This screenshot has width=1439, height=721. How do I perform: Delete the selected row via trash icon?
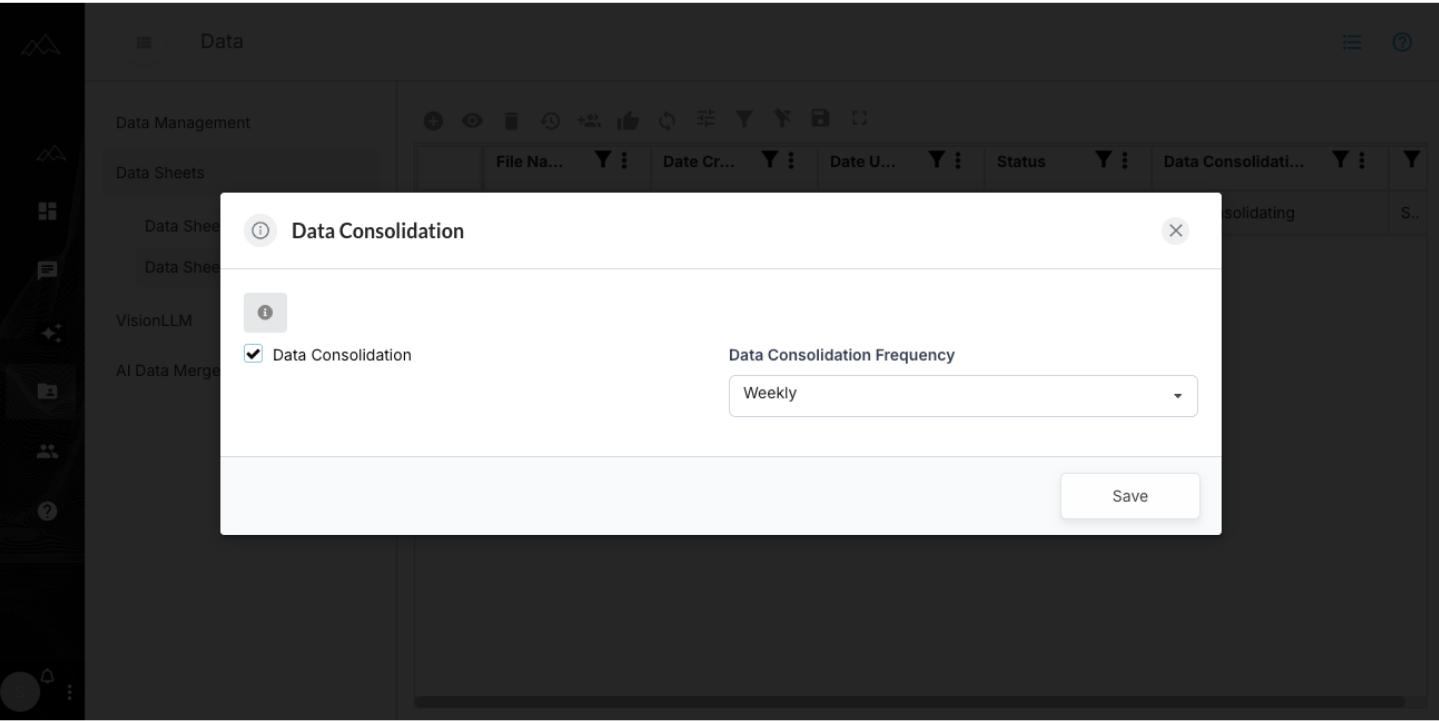point(511,119)
